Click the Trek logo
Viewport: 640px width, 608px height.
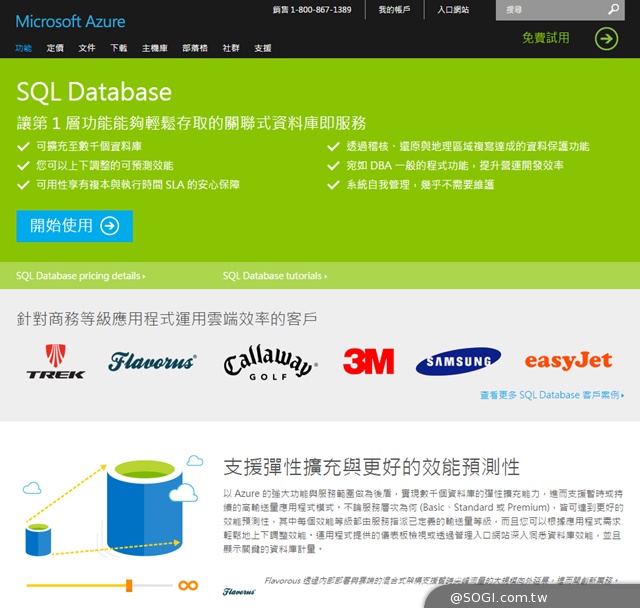(x=56, y=362)
